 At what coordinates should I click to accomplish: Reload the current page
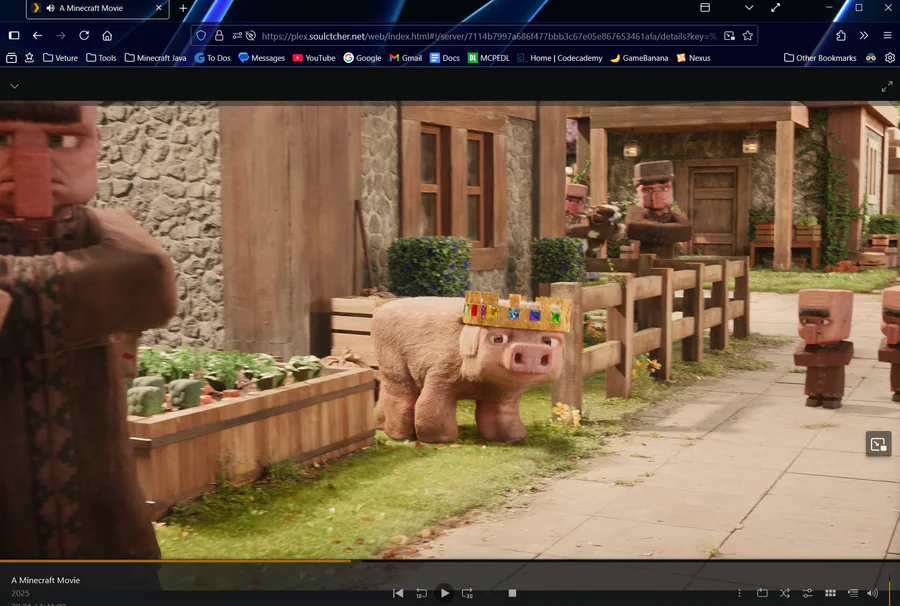click(x=84, y=36)
